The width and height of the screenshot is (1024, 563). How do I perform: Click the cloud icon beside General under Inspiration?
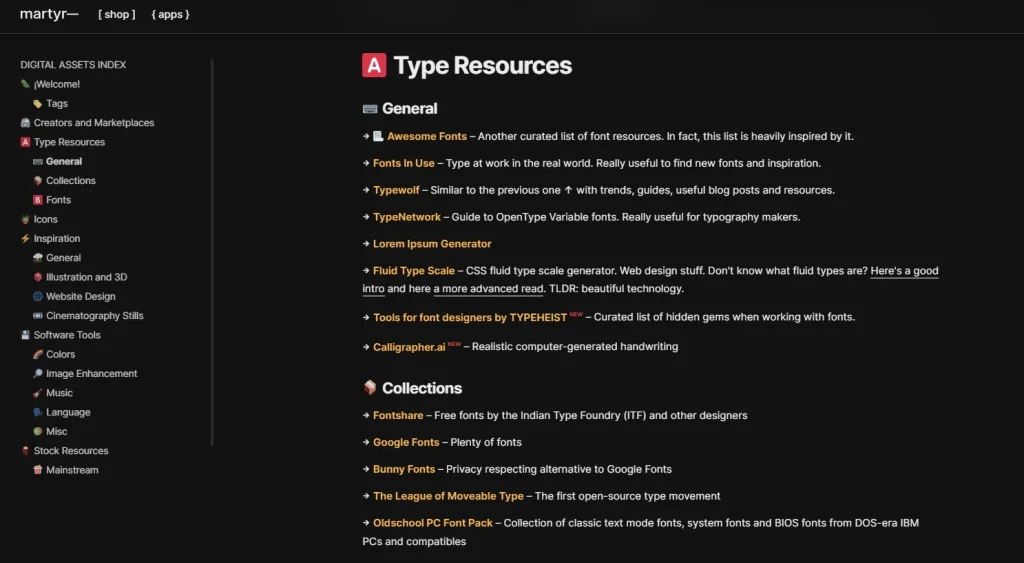[38, 258]
